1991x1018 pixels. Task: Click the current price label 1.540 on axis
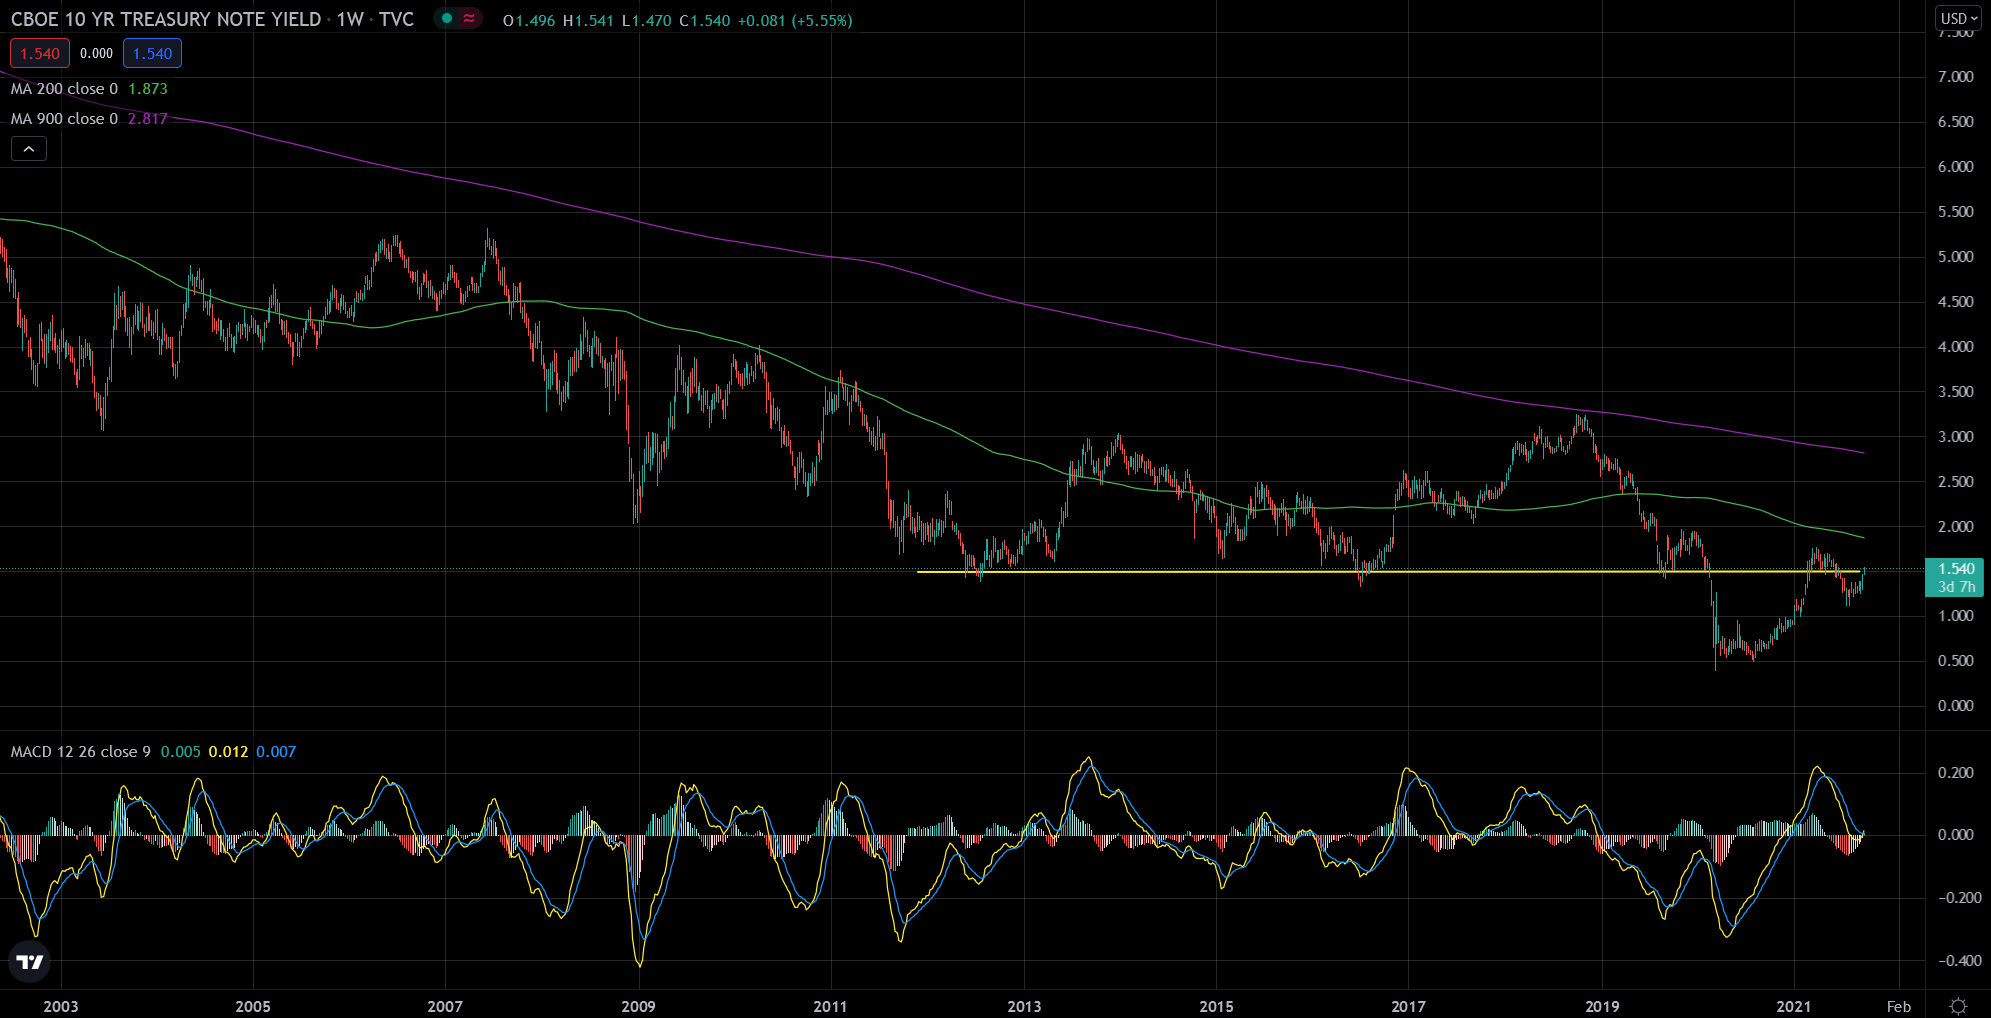(1956, 569)
